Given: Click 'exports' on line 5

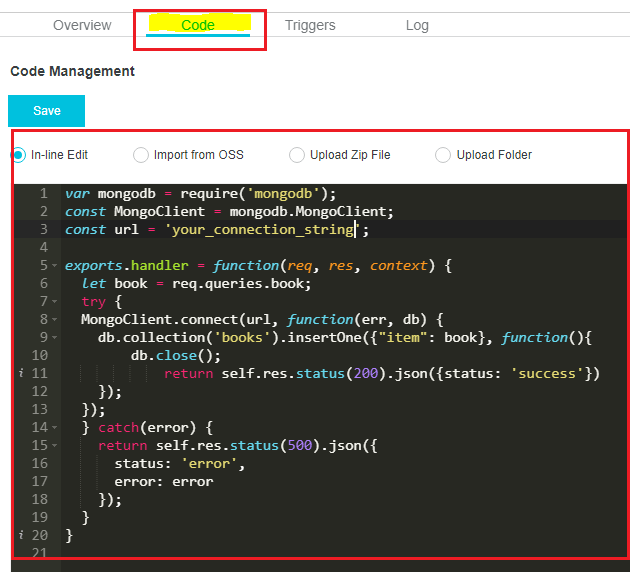Looking at the screenshot, I should pos(94,266).
